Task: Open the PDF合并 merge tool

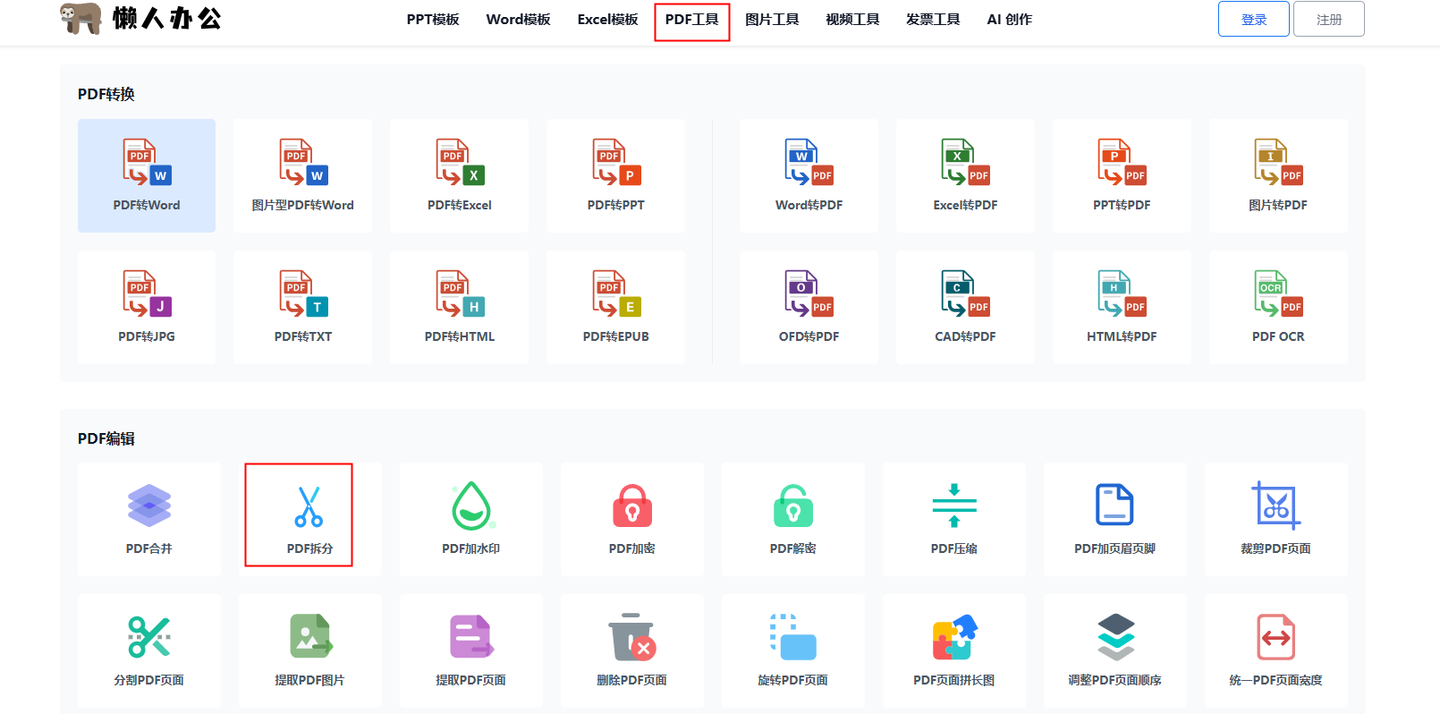Action: click(149, 519)
